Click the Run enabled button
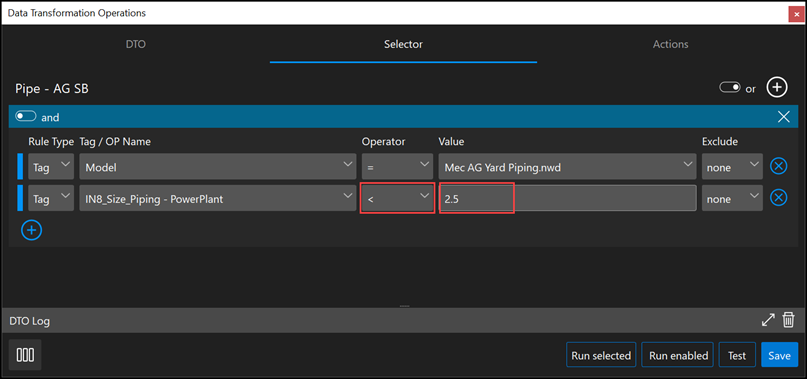Viewport: 807px width, 379px height. coord(678,355)
